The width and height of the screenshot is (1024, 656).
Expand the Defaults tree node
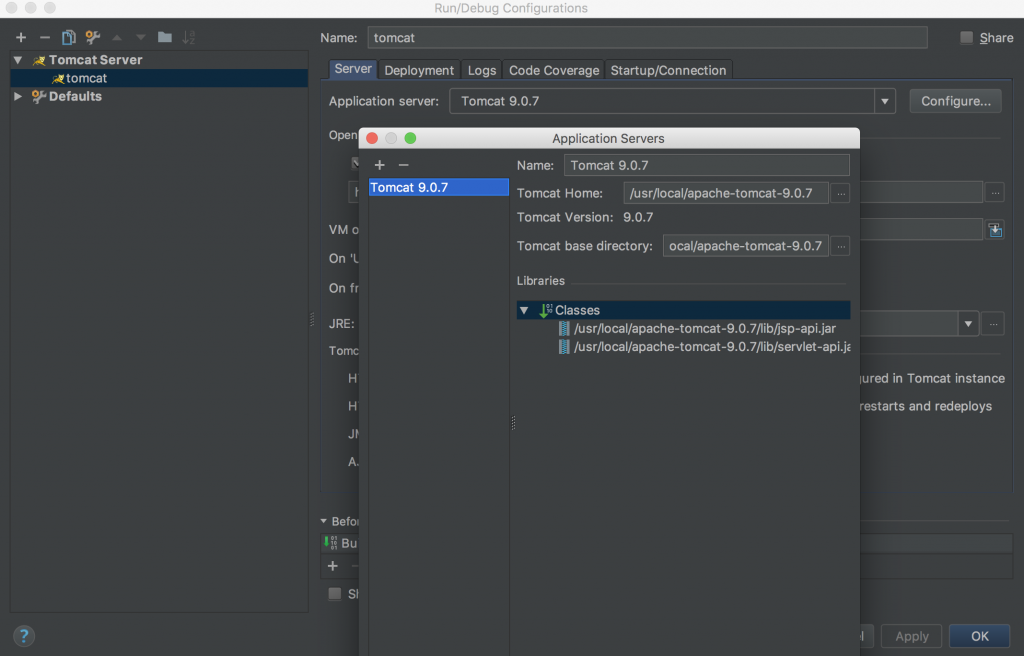pos(18,97)
